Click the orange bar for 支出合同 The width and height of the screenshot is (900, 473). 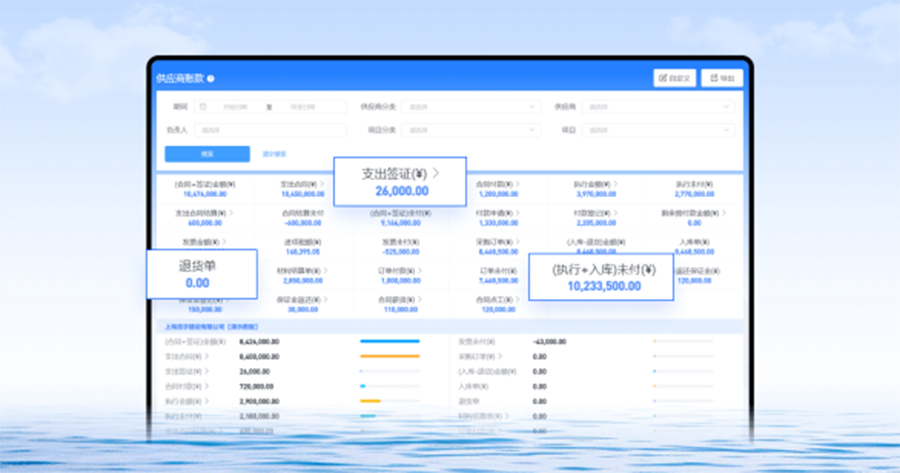389,355
